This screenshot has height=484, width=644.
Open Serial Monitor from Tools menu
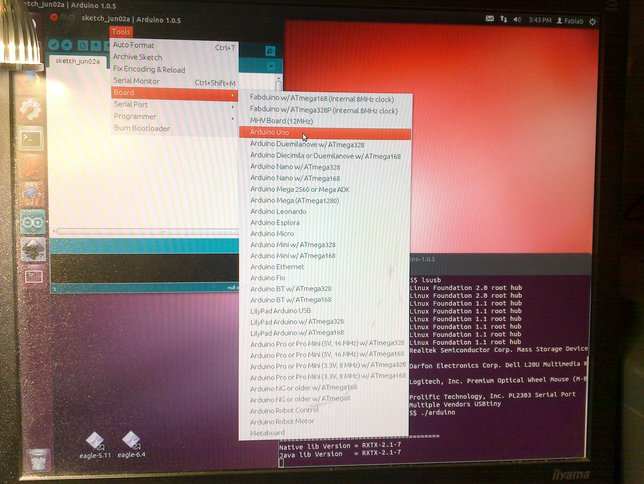[x=174, y=81]
